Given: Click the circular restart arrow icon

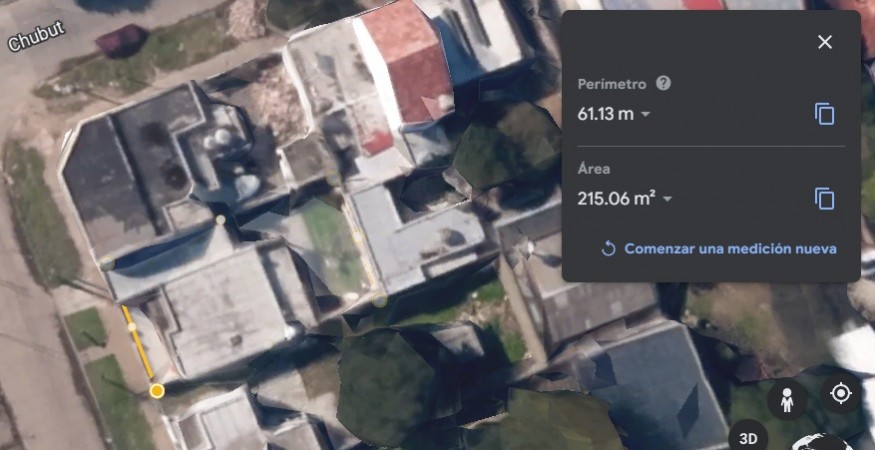Looking at the screenshot, I should pyautogui.click(x=608, y=248).
